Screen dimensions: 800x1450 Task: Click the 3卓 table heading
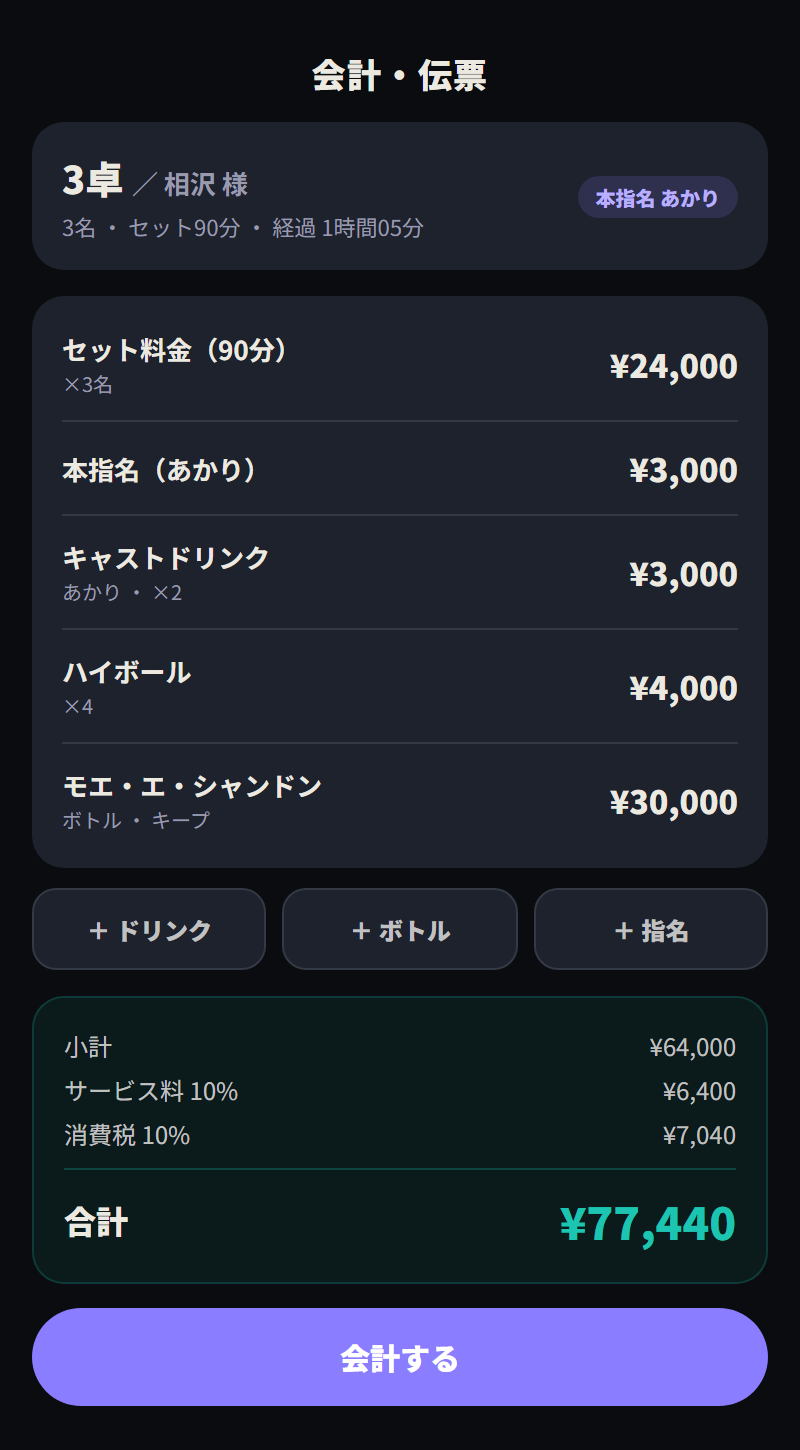coord(92,181)
